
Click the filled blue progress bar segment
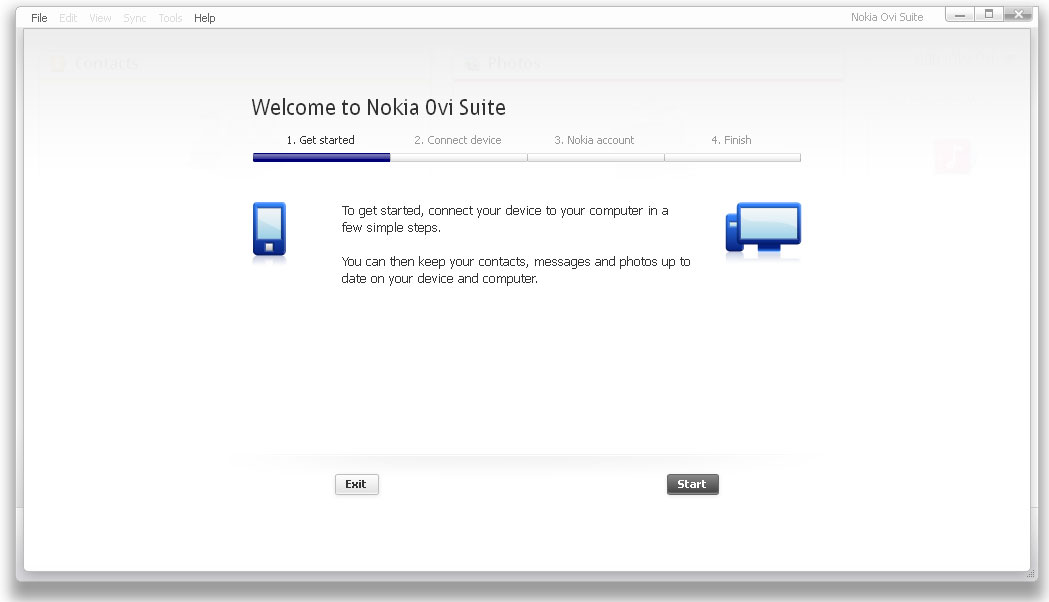click(x=321, y=158)
